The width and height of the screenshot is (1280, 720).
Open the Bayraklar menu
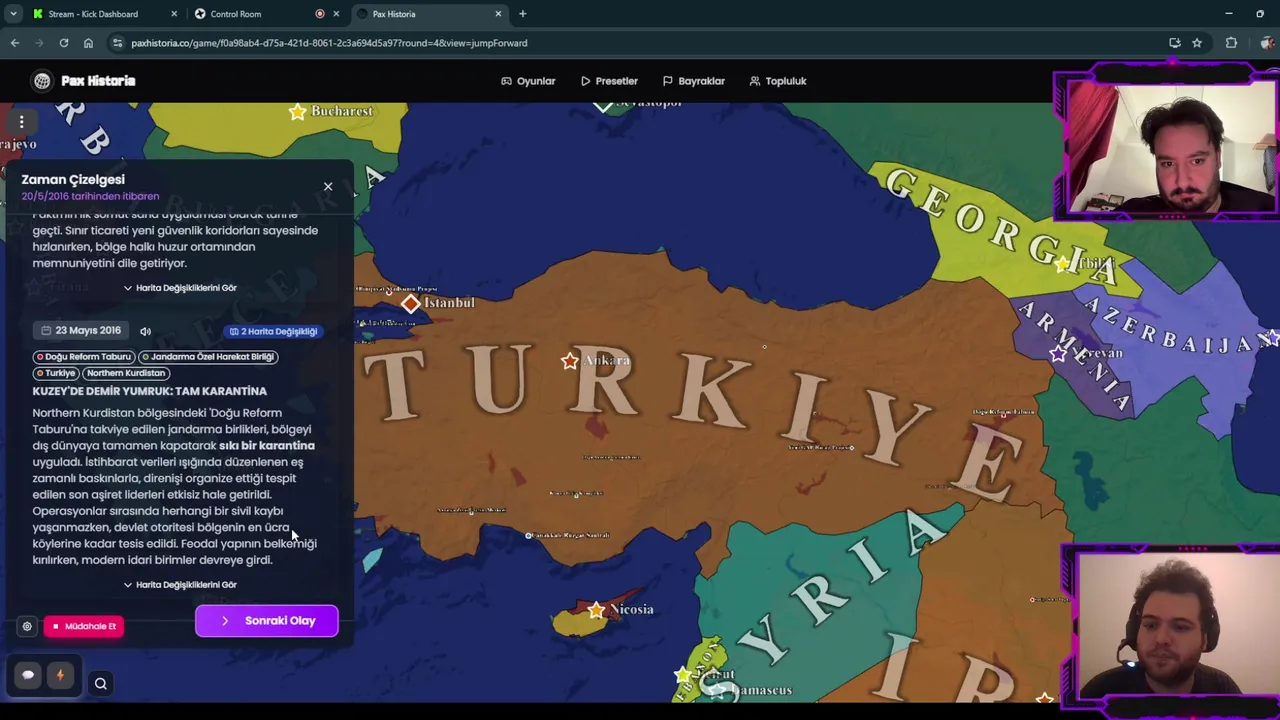click(x=694, y=81)
